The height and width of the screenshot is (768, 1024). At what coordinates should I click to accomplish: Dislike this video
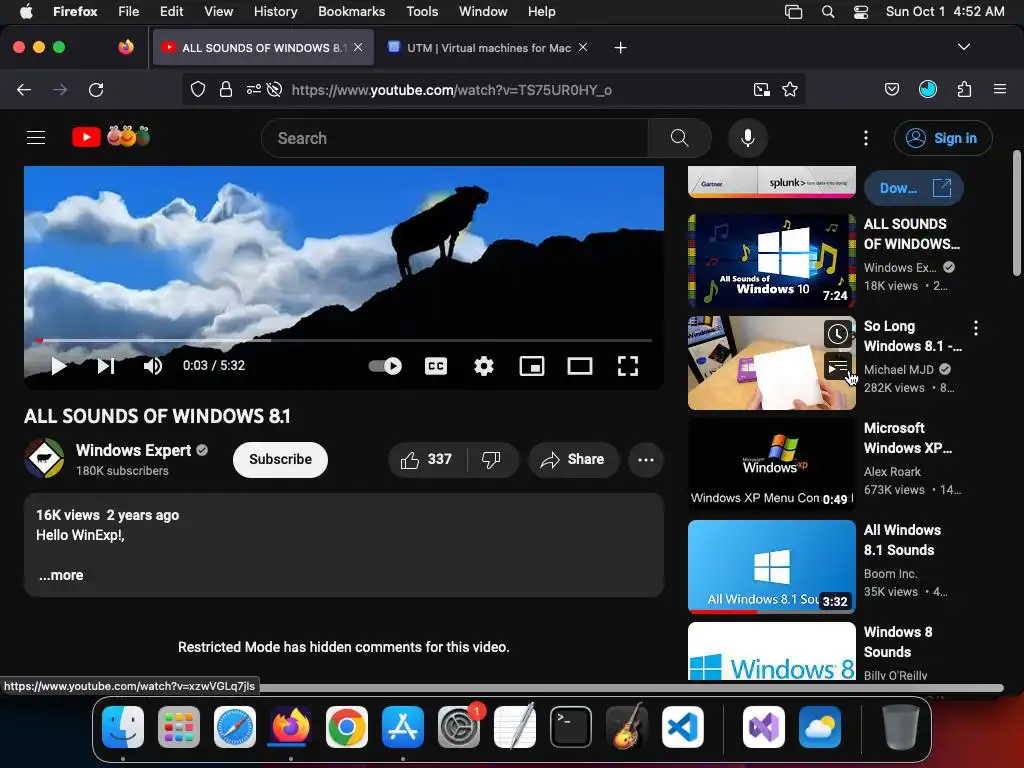click(492, 460)
